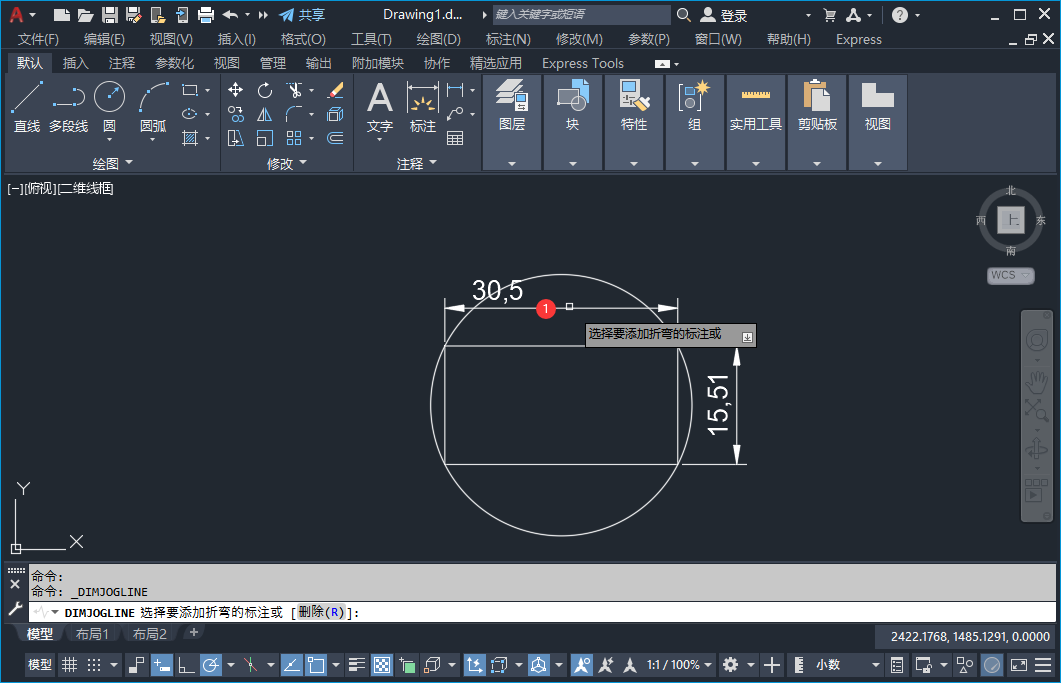Switch to the 布局1 layout tab

93,634
